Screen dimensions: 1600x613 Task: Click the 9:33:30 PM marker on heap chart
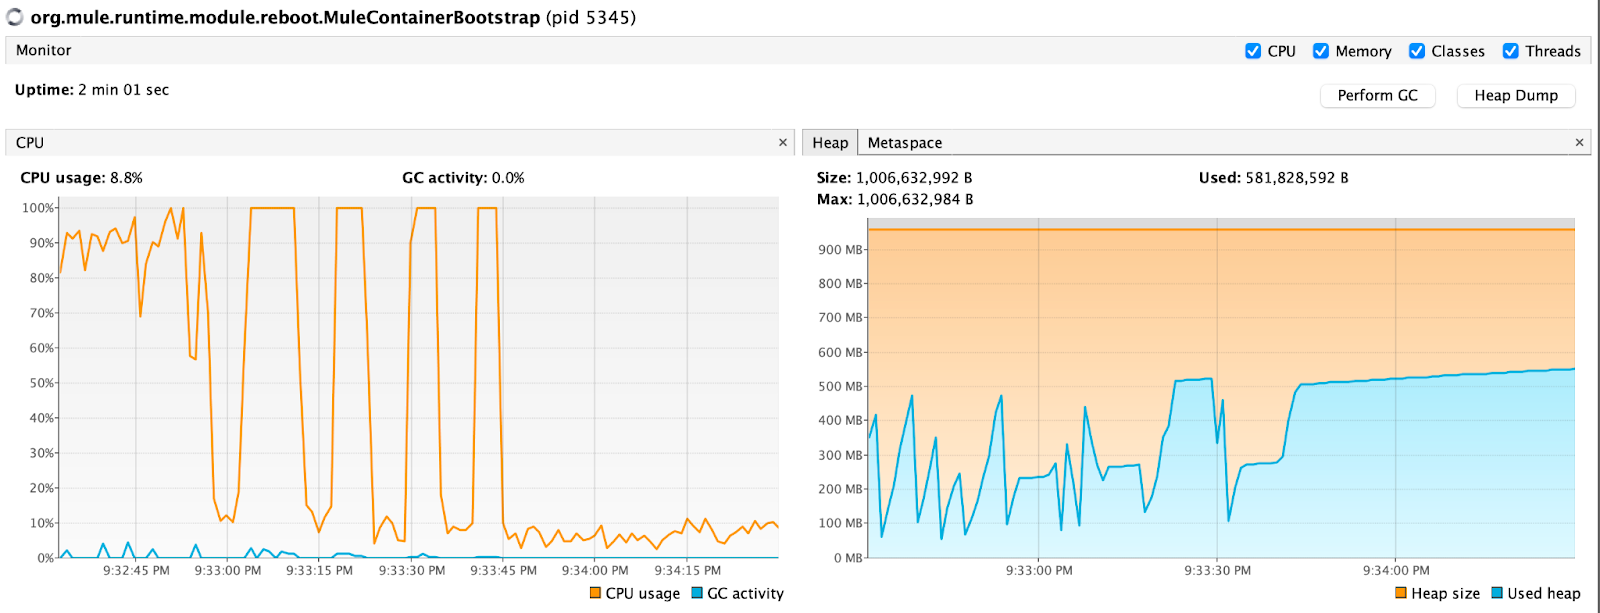pos(1217,570)
